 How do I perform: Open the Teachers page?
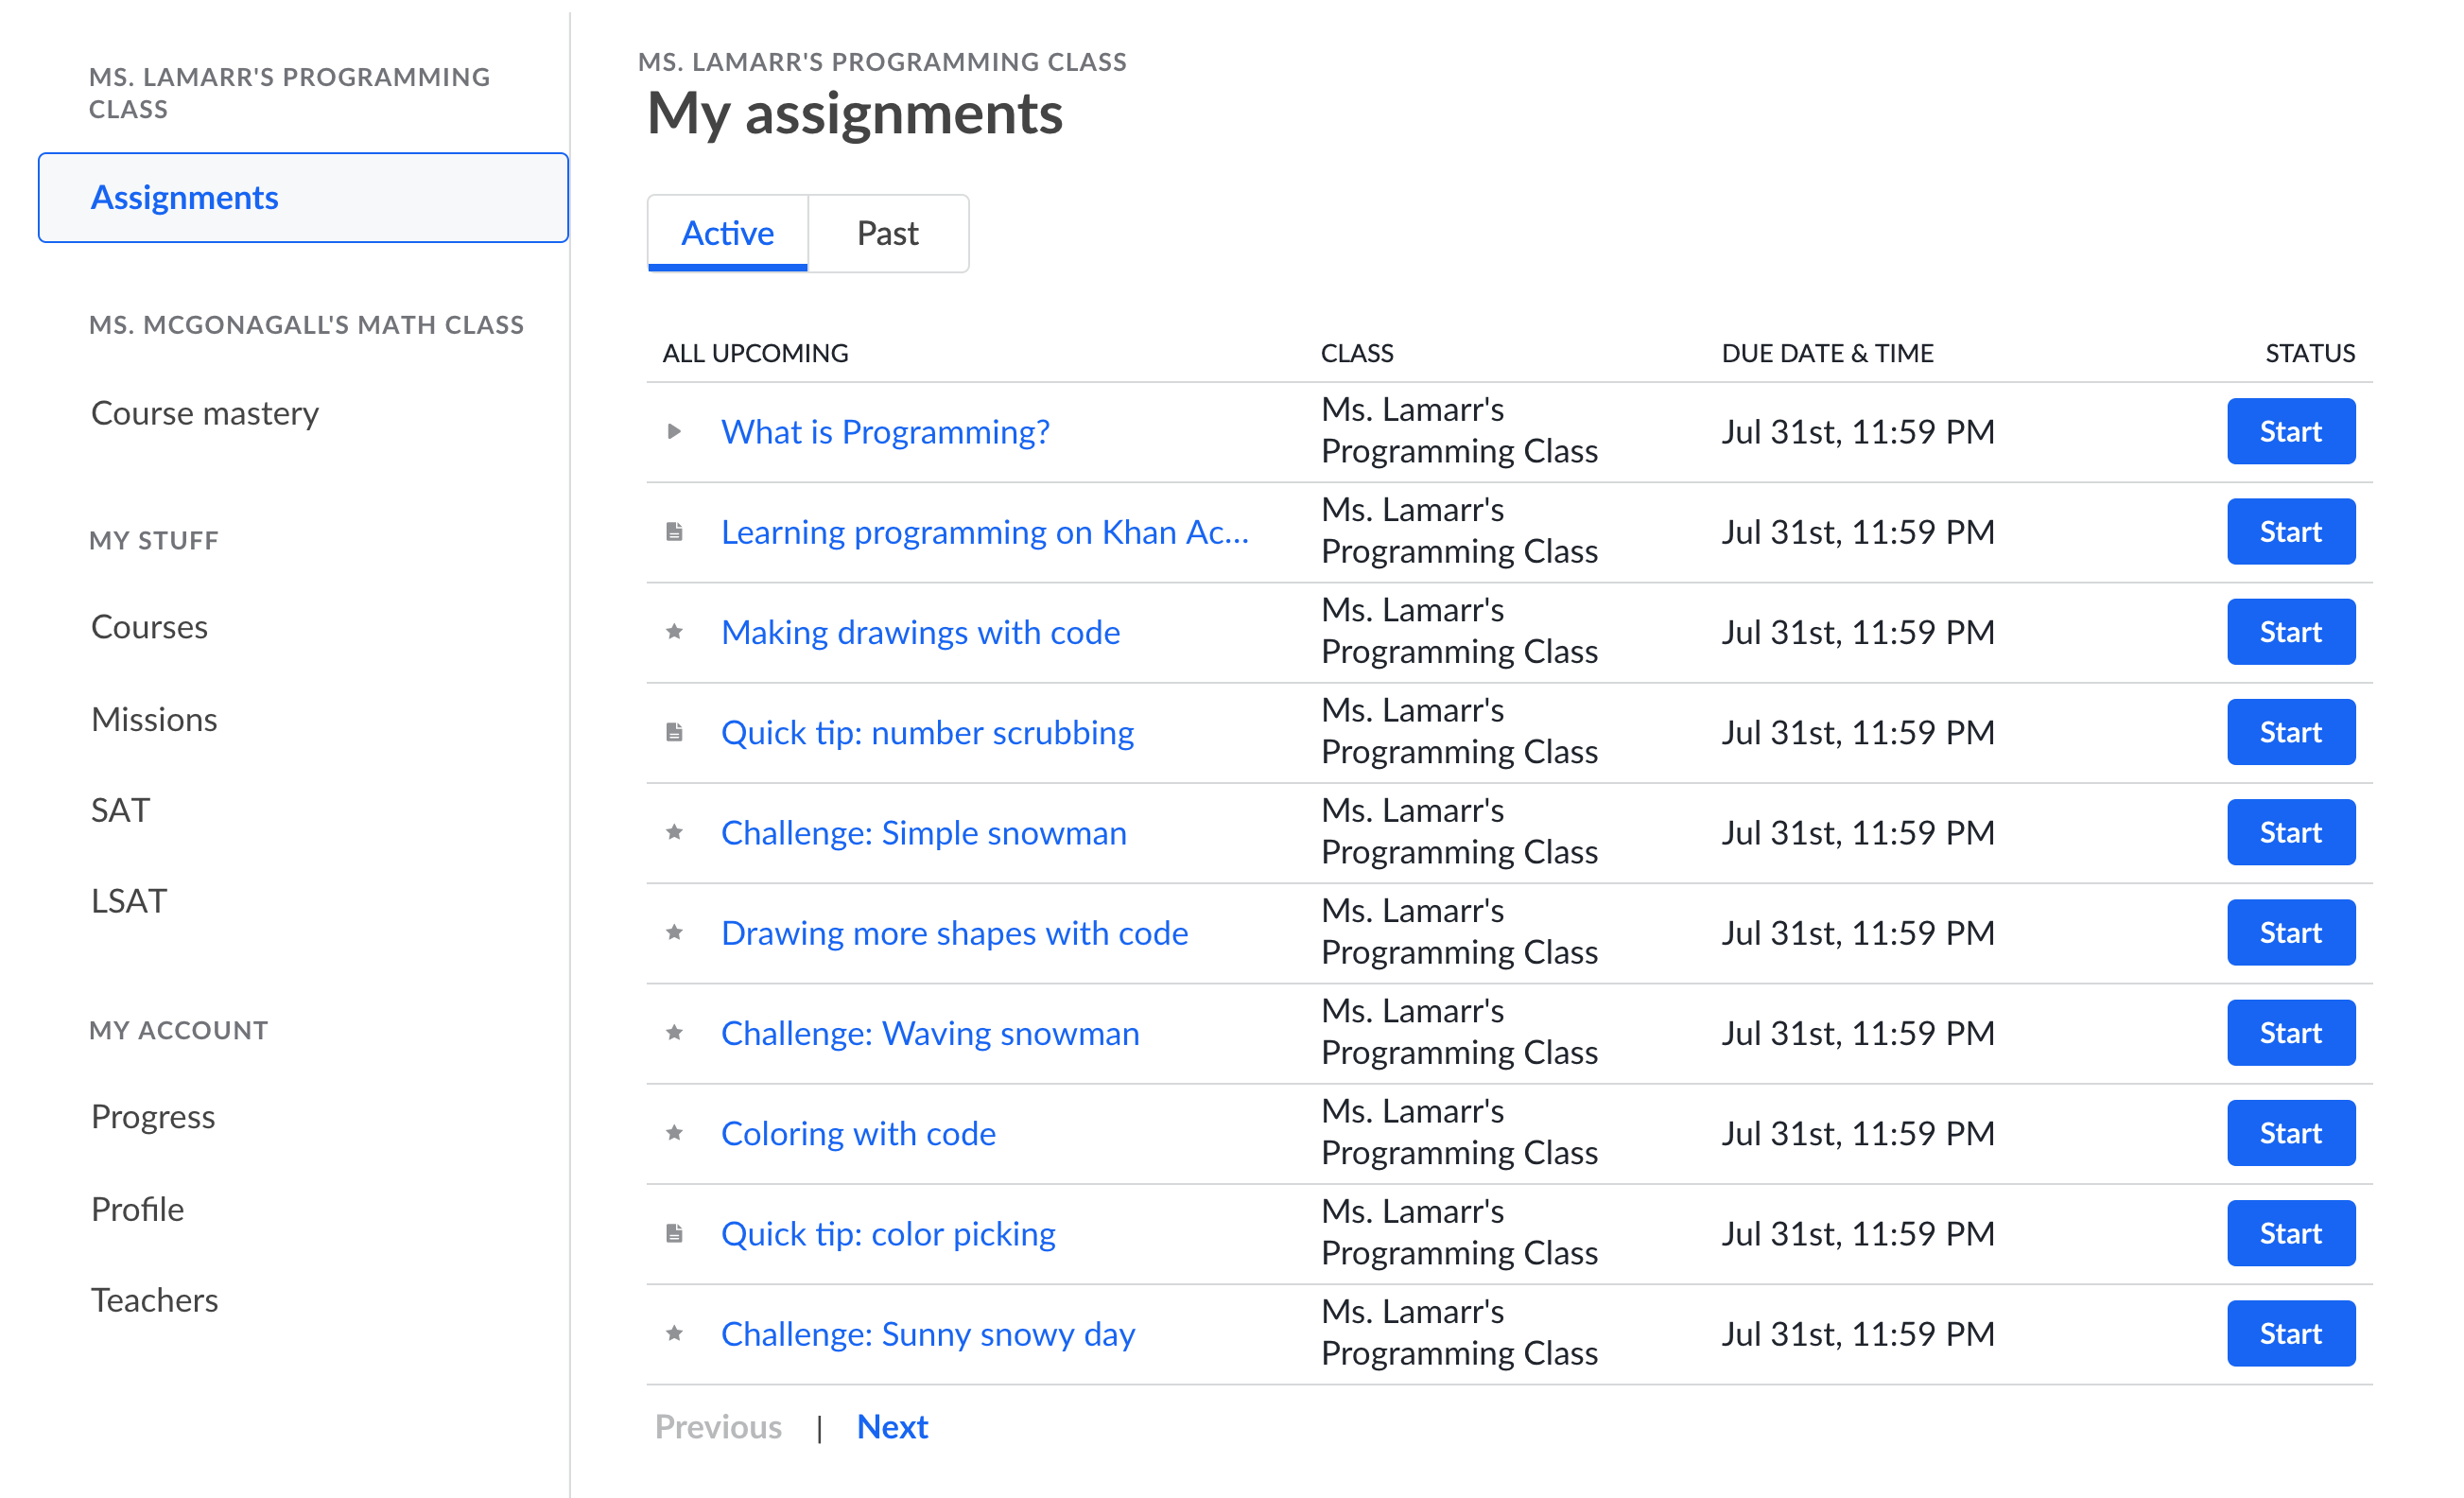click(x=154, y=1299)
